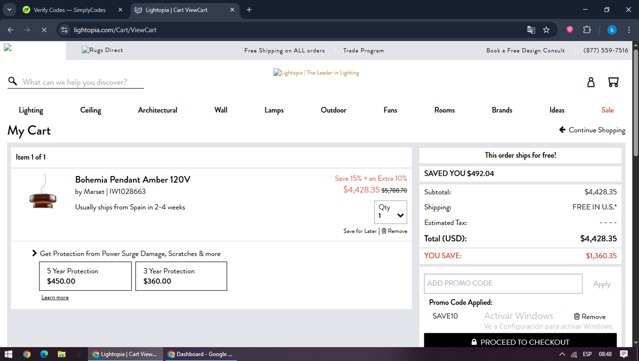
Task: Click Save for Later on Bohemia Pendant
Action: (360, 231)
